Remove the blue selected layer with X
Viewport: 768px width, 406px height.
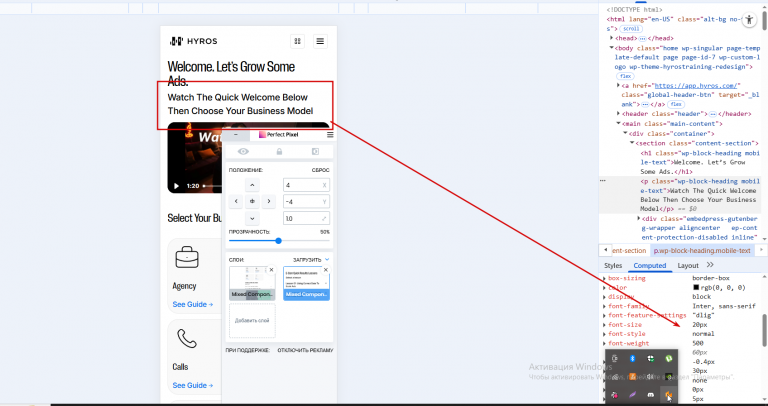click(326, 270)
